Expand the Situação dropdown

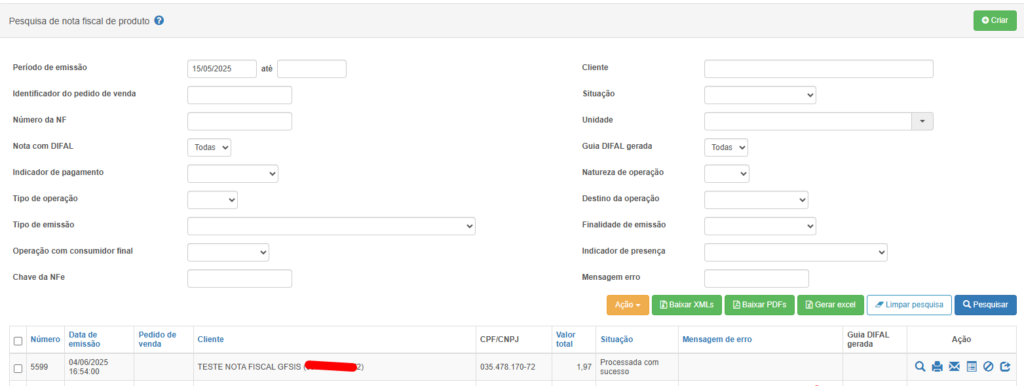click(760, 95)
